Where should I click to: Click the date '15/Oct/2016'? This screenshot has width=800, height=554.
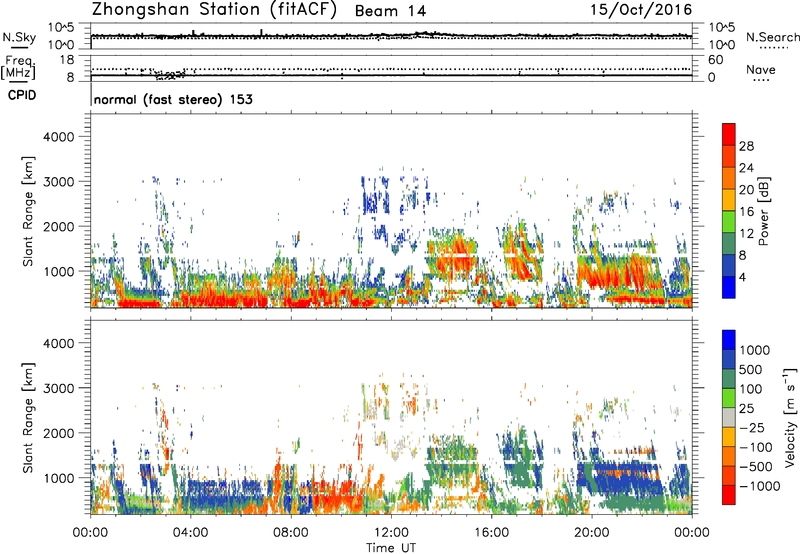pos(641,10)
